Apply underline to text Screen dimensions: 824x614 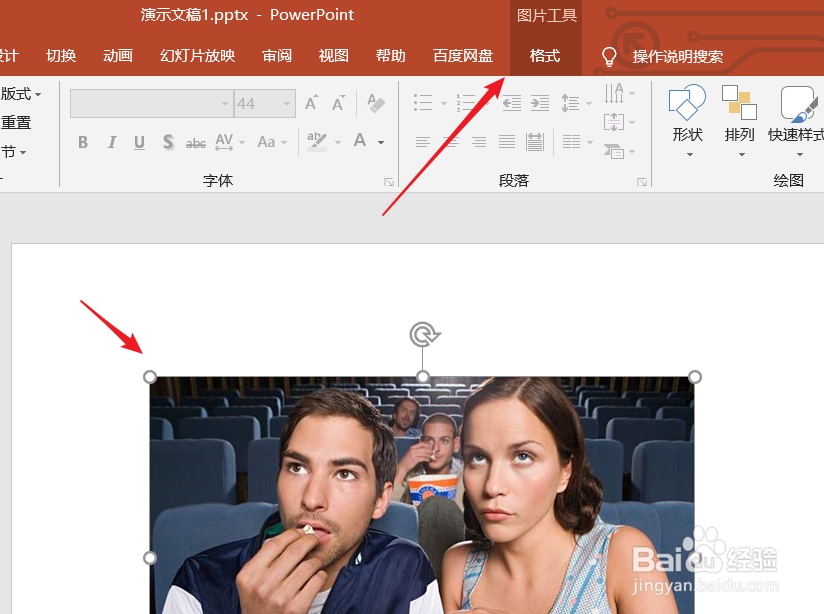pos(139,142)
